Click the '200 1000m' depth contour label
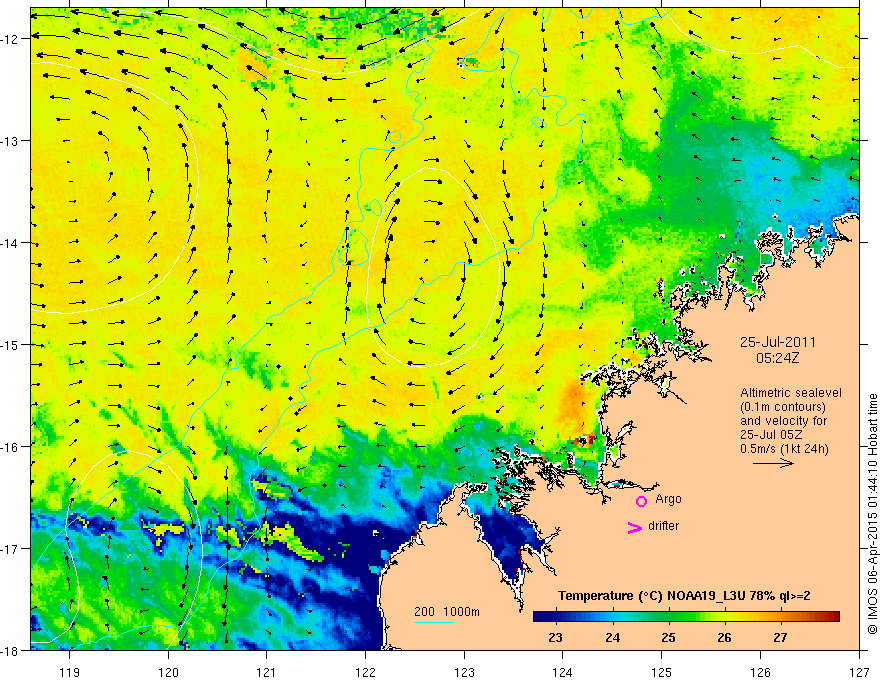Image resolution: width=880 pixels, height=680 pixels. click(x=447, y=612)
